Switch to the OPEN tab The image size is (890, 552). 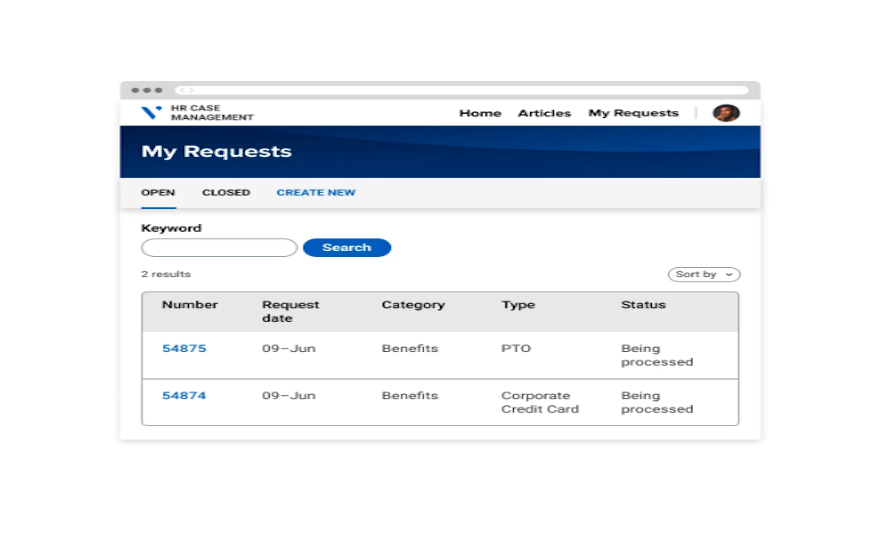point(158,192)
